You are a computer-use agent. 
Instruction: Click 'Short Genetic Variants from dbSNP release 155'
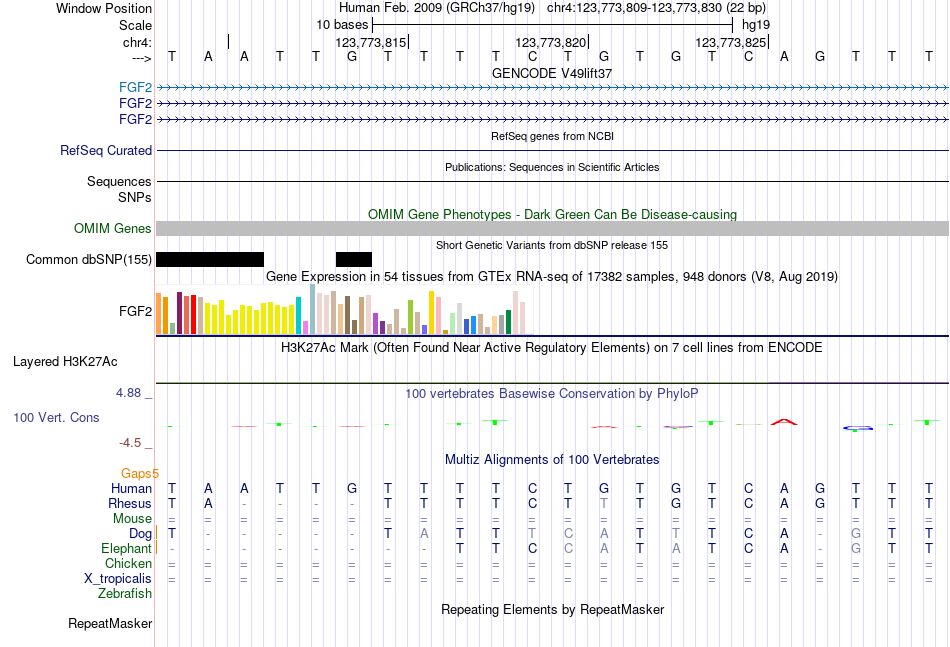click(x=552, y=245)
